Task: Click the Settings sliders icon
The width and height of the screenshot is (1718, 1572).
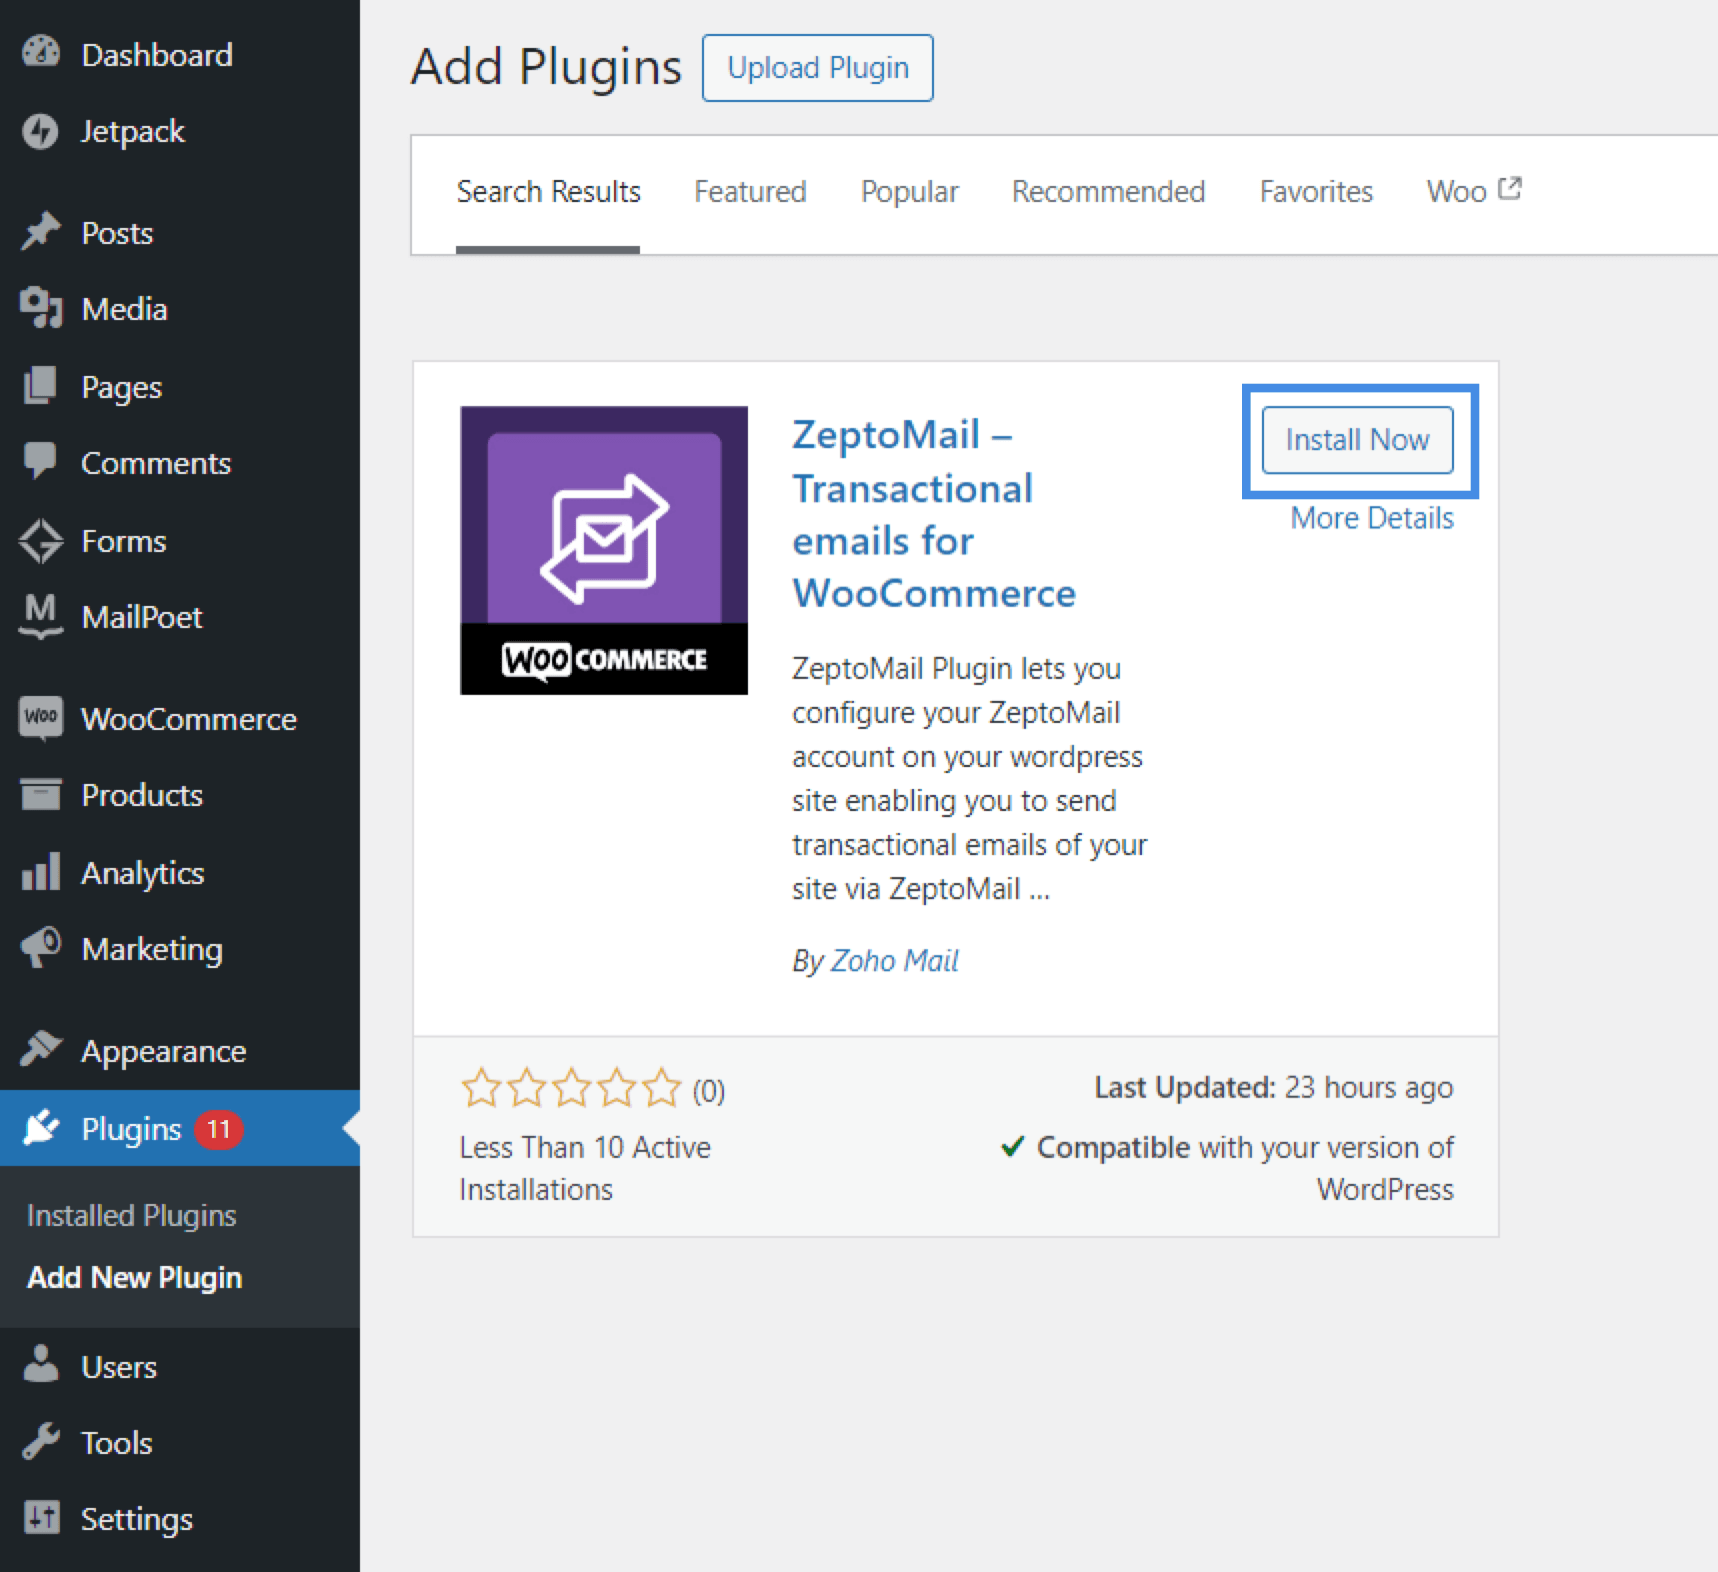Action: pos(41,1518)
